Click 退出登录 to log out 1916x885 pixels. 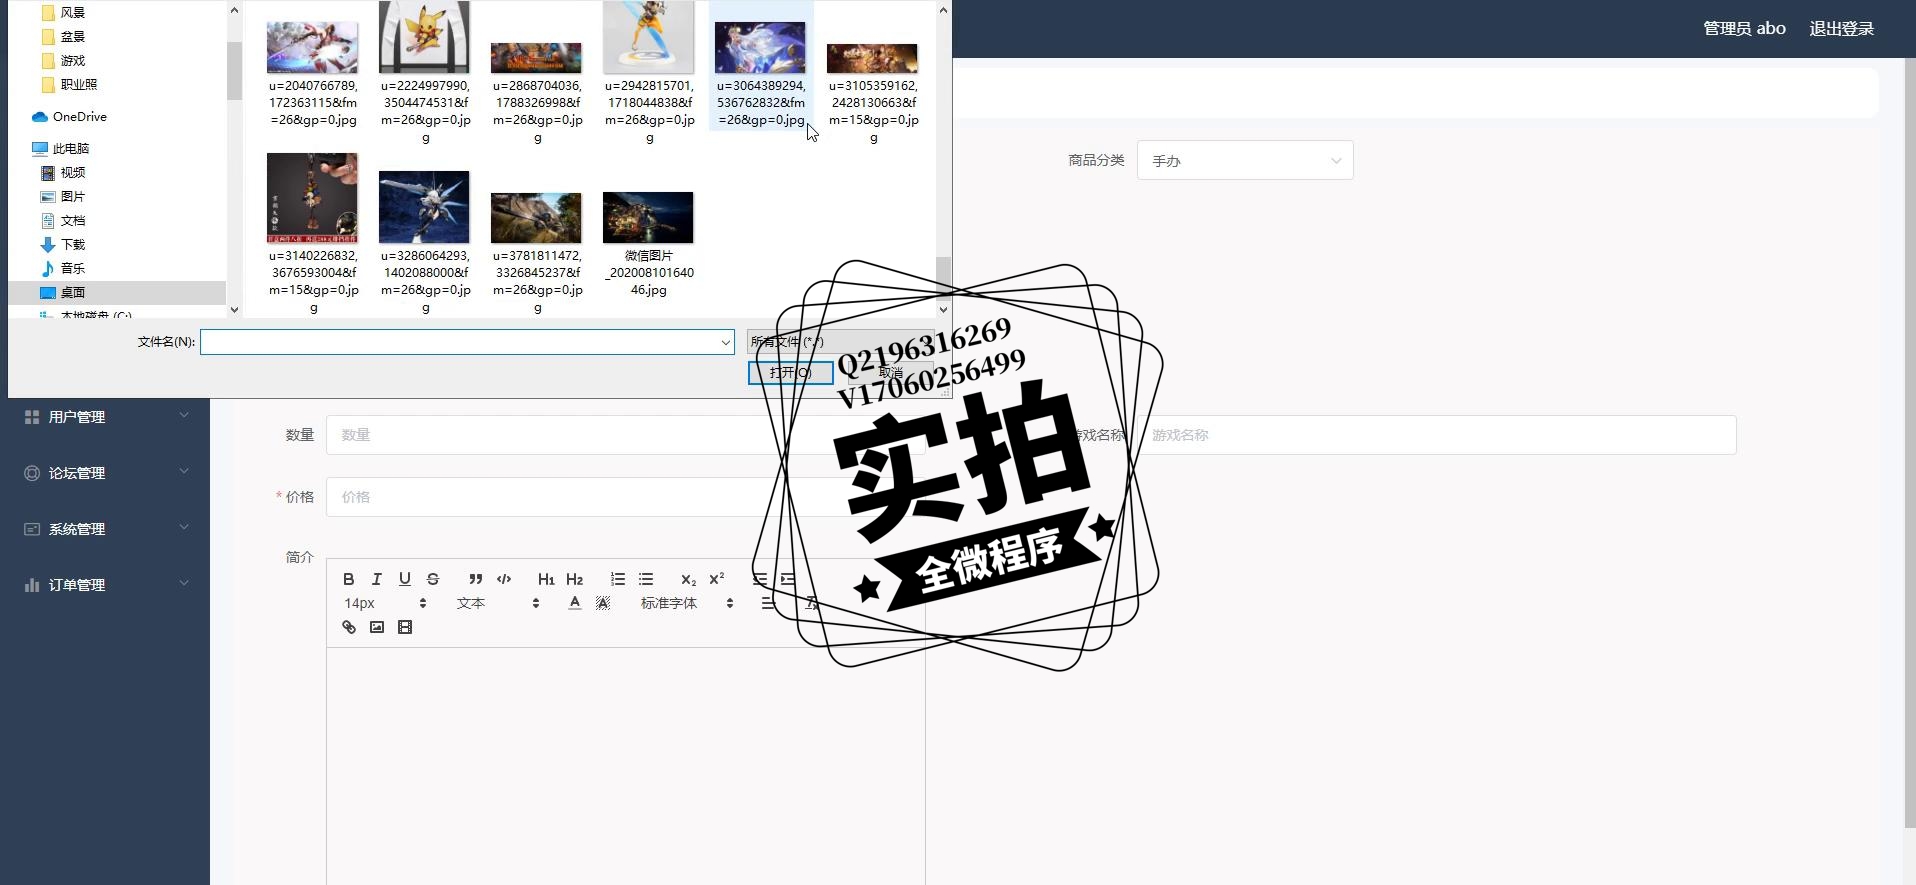1841,28
